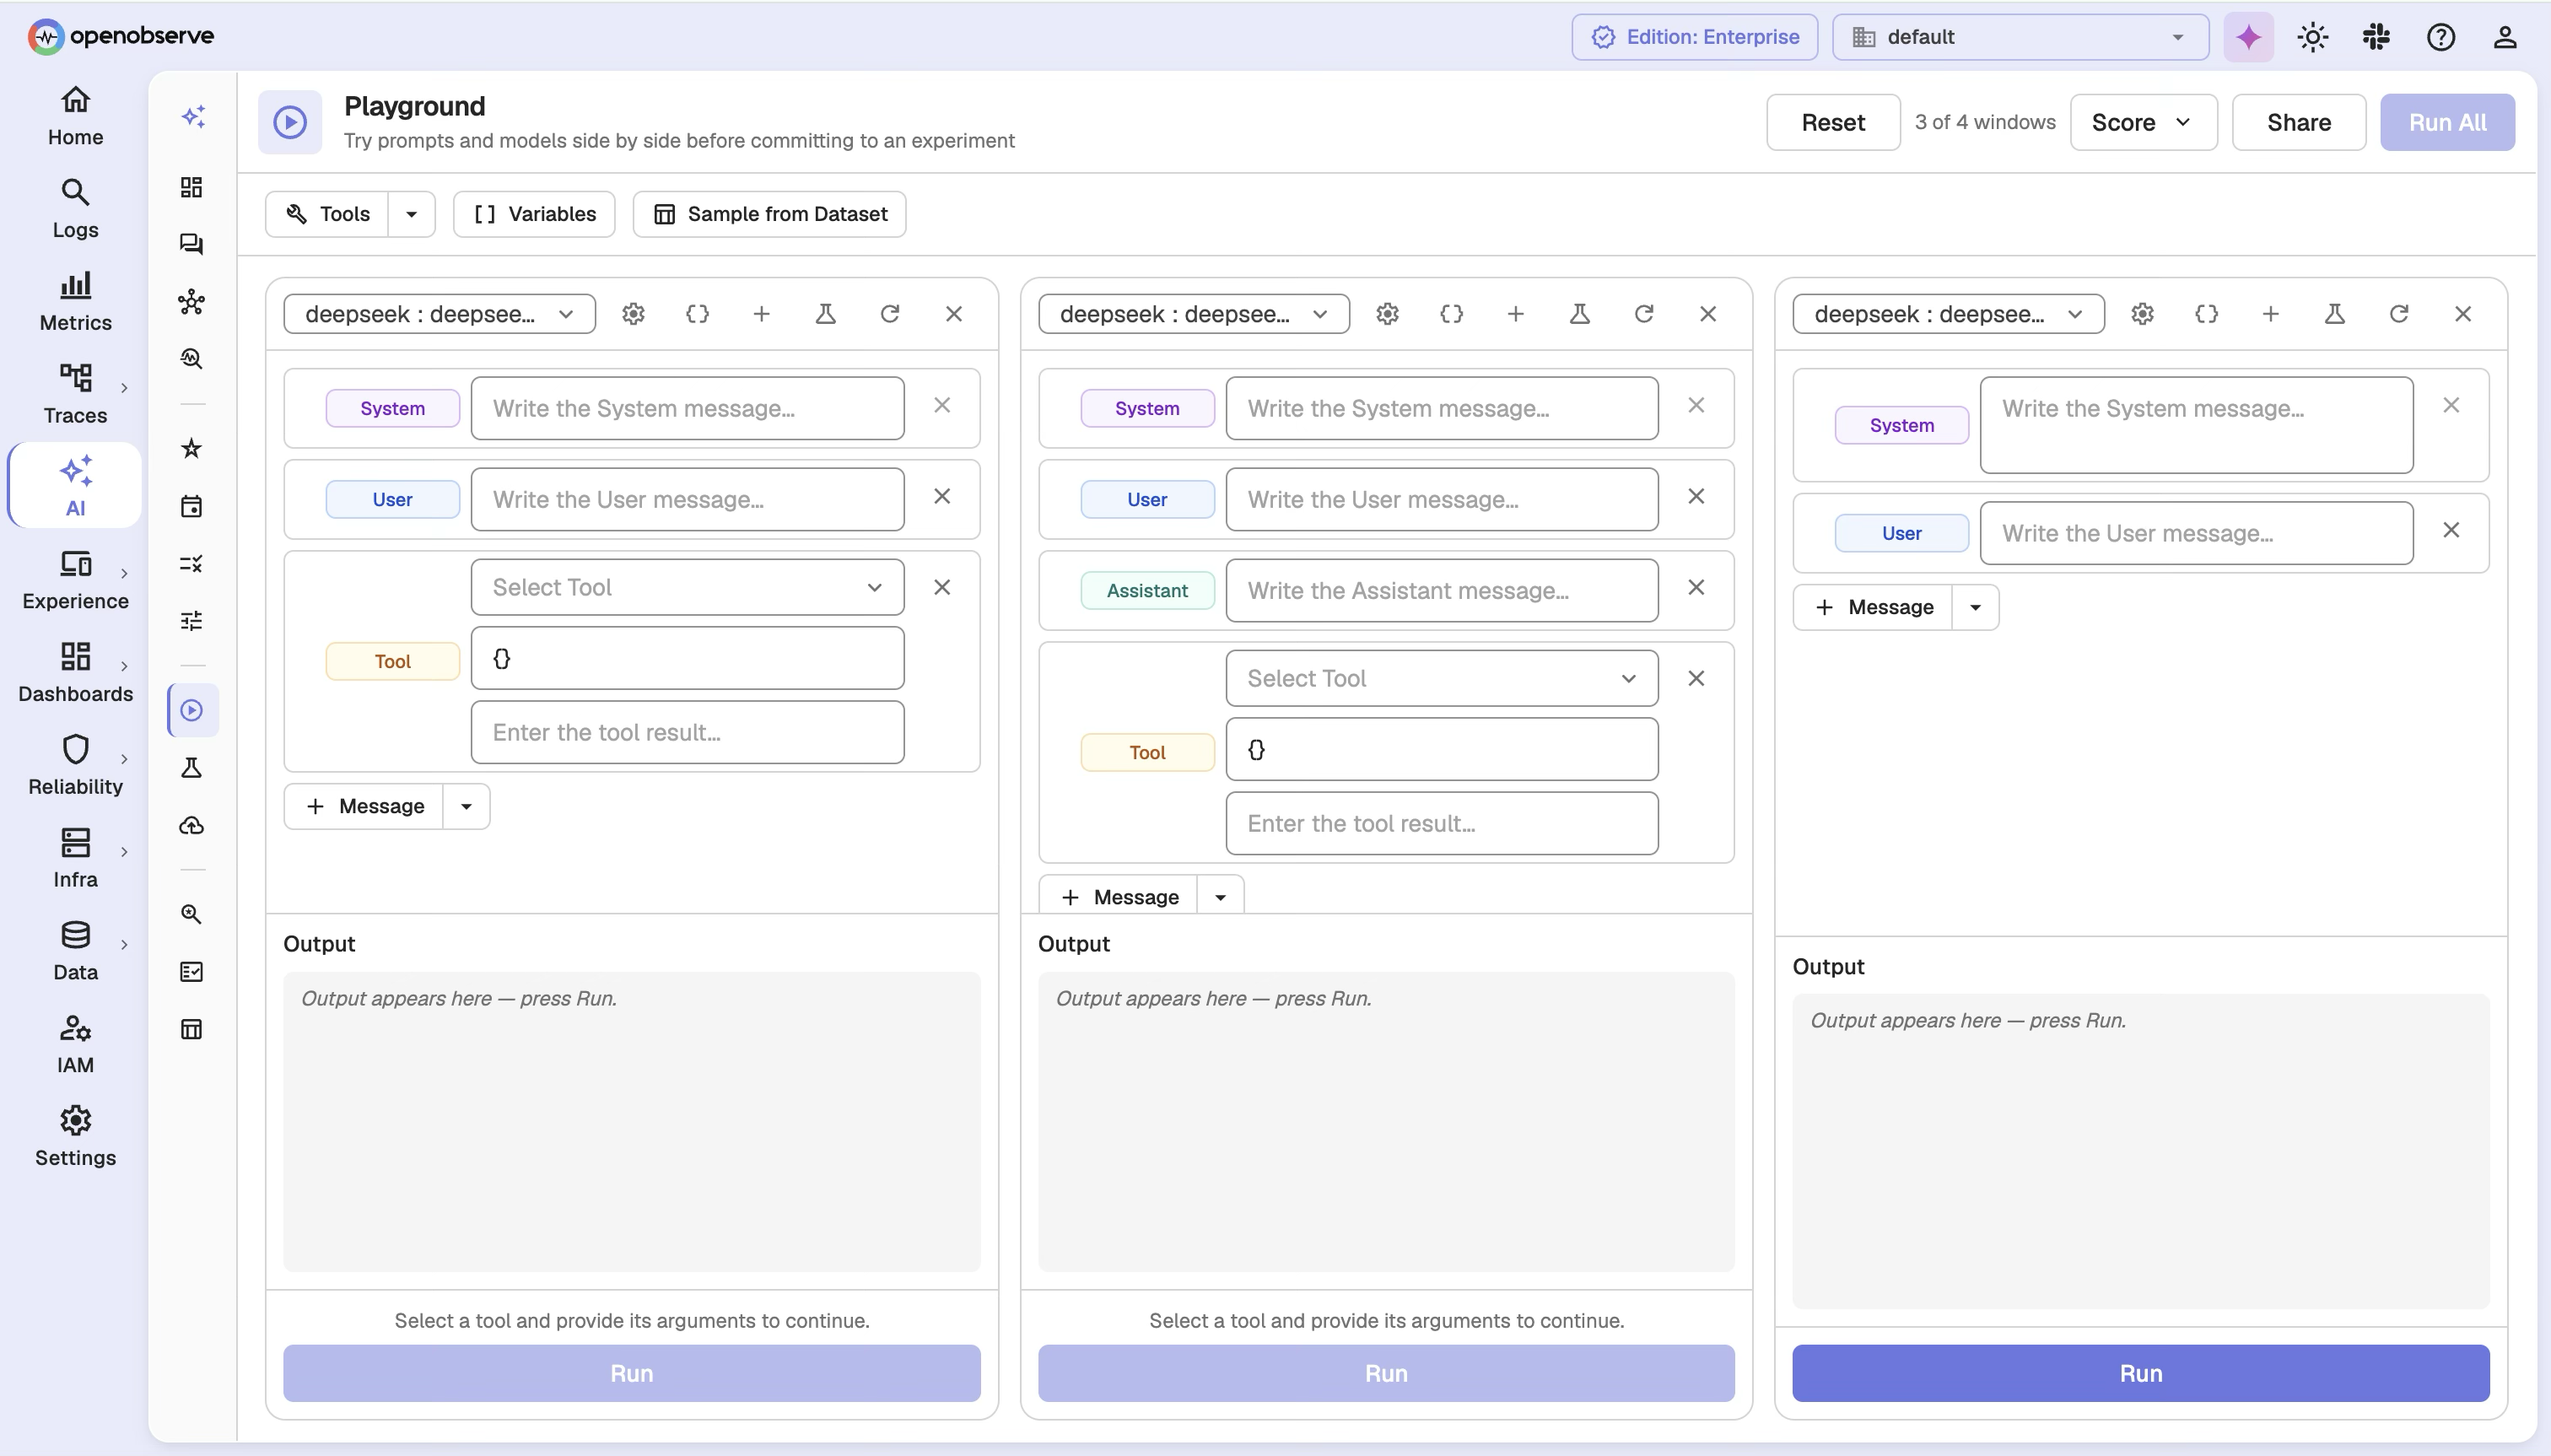Open the AI assistant sparkle icon in top bar
The width and height of the screenshot is (2551, 1456).
[2248, 37]
